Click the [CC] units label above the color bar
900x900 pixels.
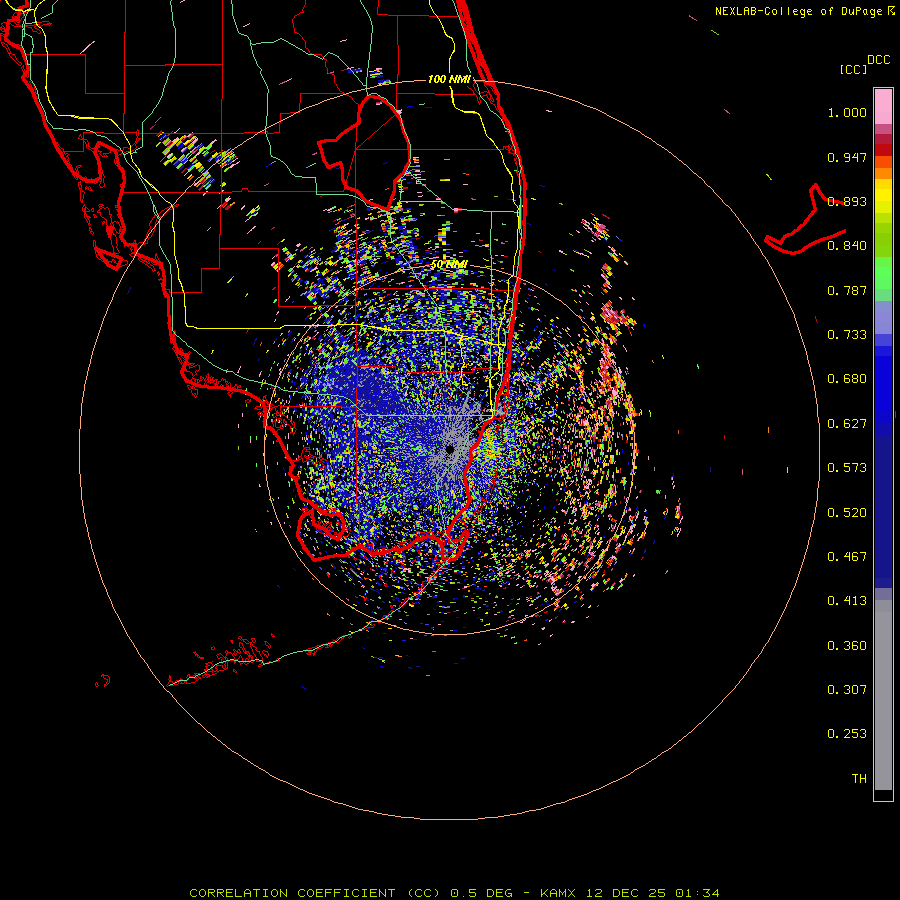[x=853, y=69]
